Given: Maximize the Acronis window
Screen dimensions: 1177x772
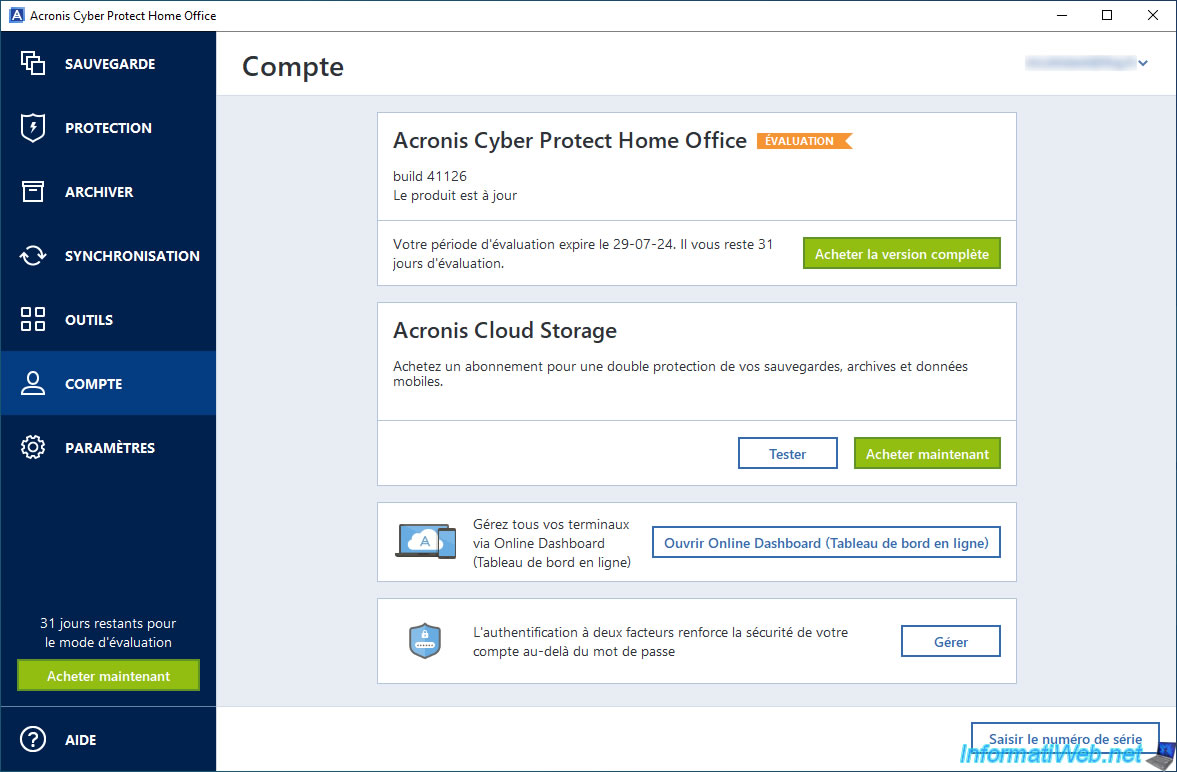Looking at the screenshot, I should click(1107, 15).
